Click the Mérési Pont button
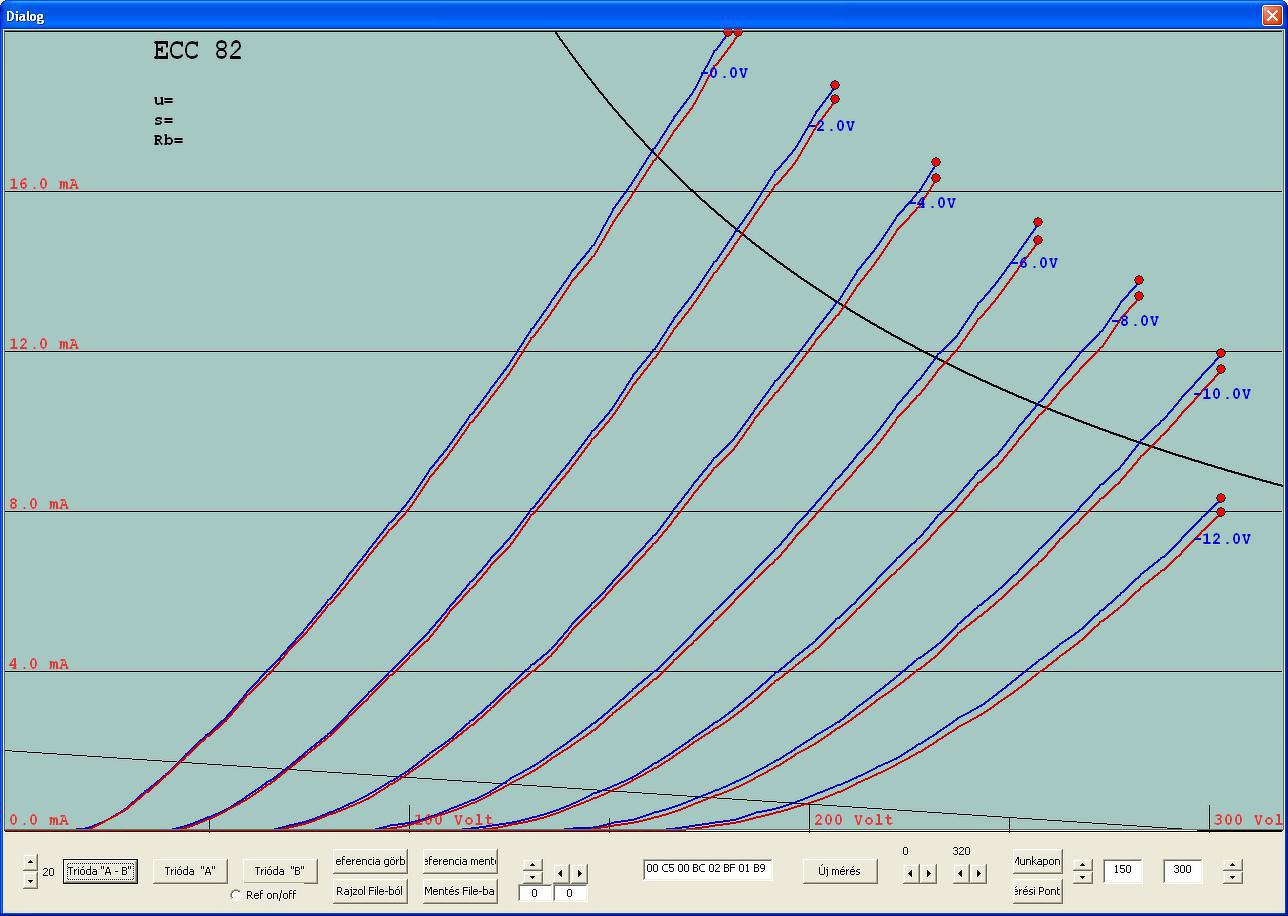The height and width of the screenshot is (916, 1288). 1037,891
